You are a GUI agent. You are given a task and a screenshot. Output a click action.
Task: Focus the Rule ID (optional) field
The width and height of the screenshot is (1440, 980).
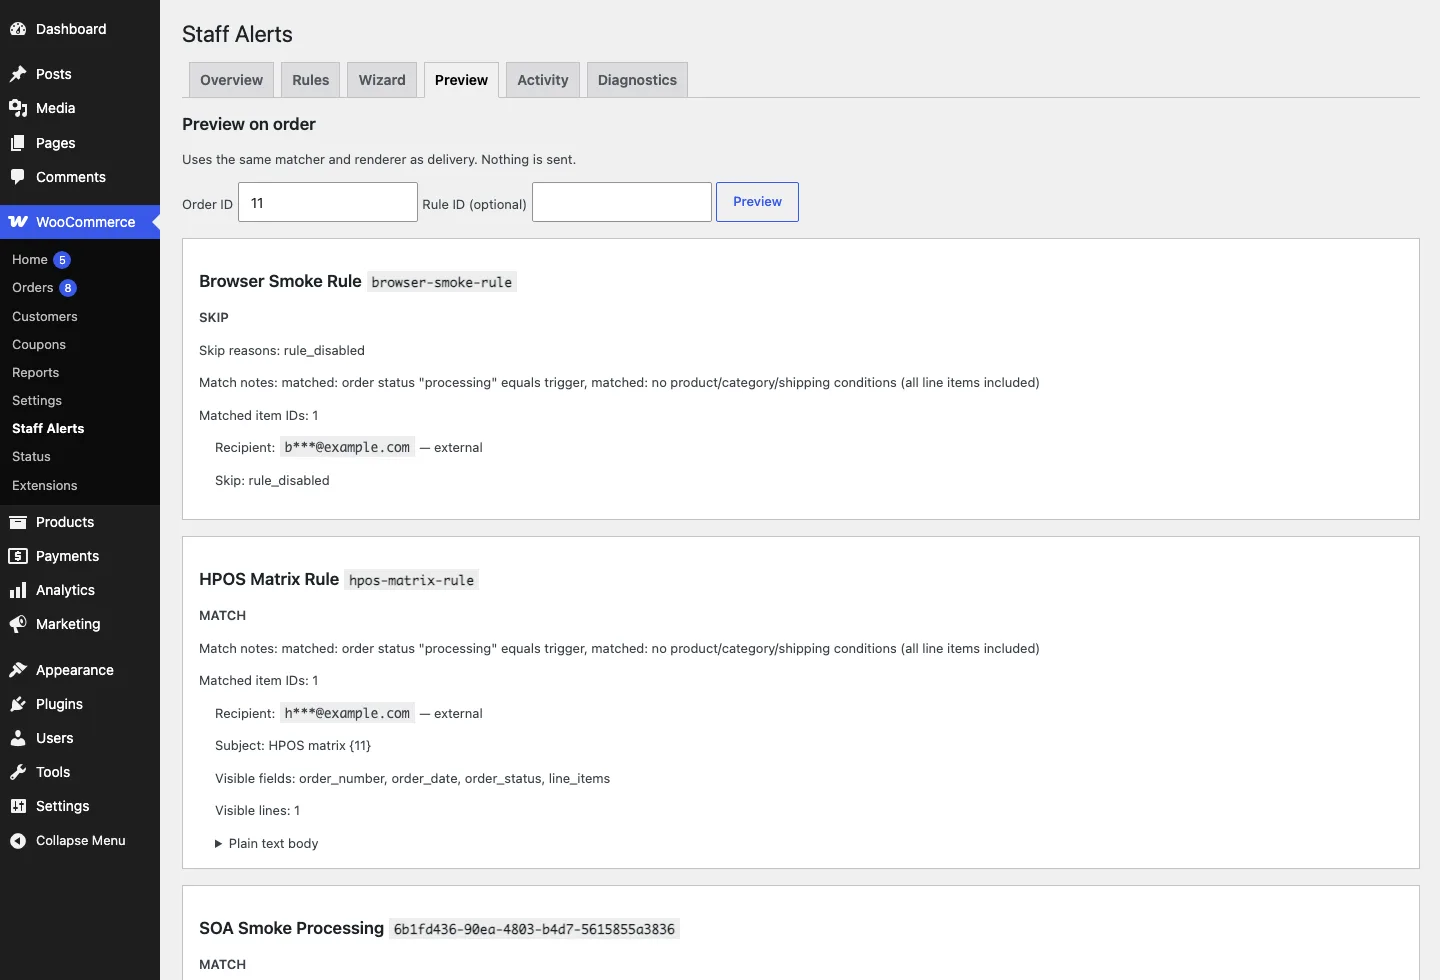pyautogui.click(x=622, y=202)
